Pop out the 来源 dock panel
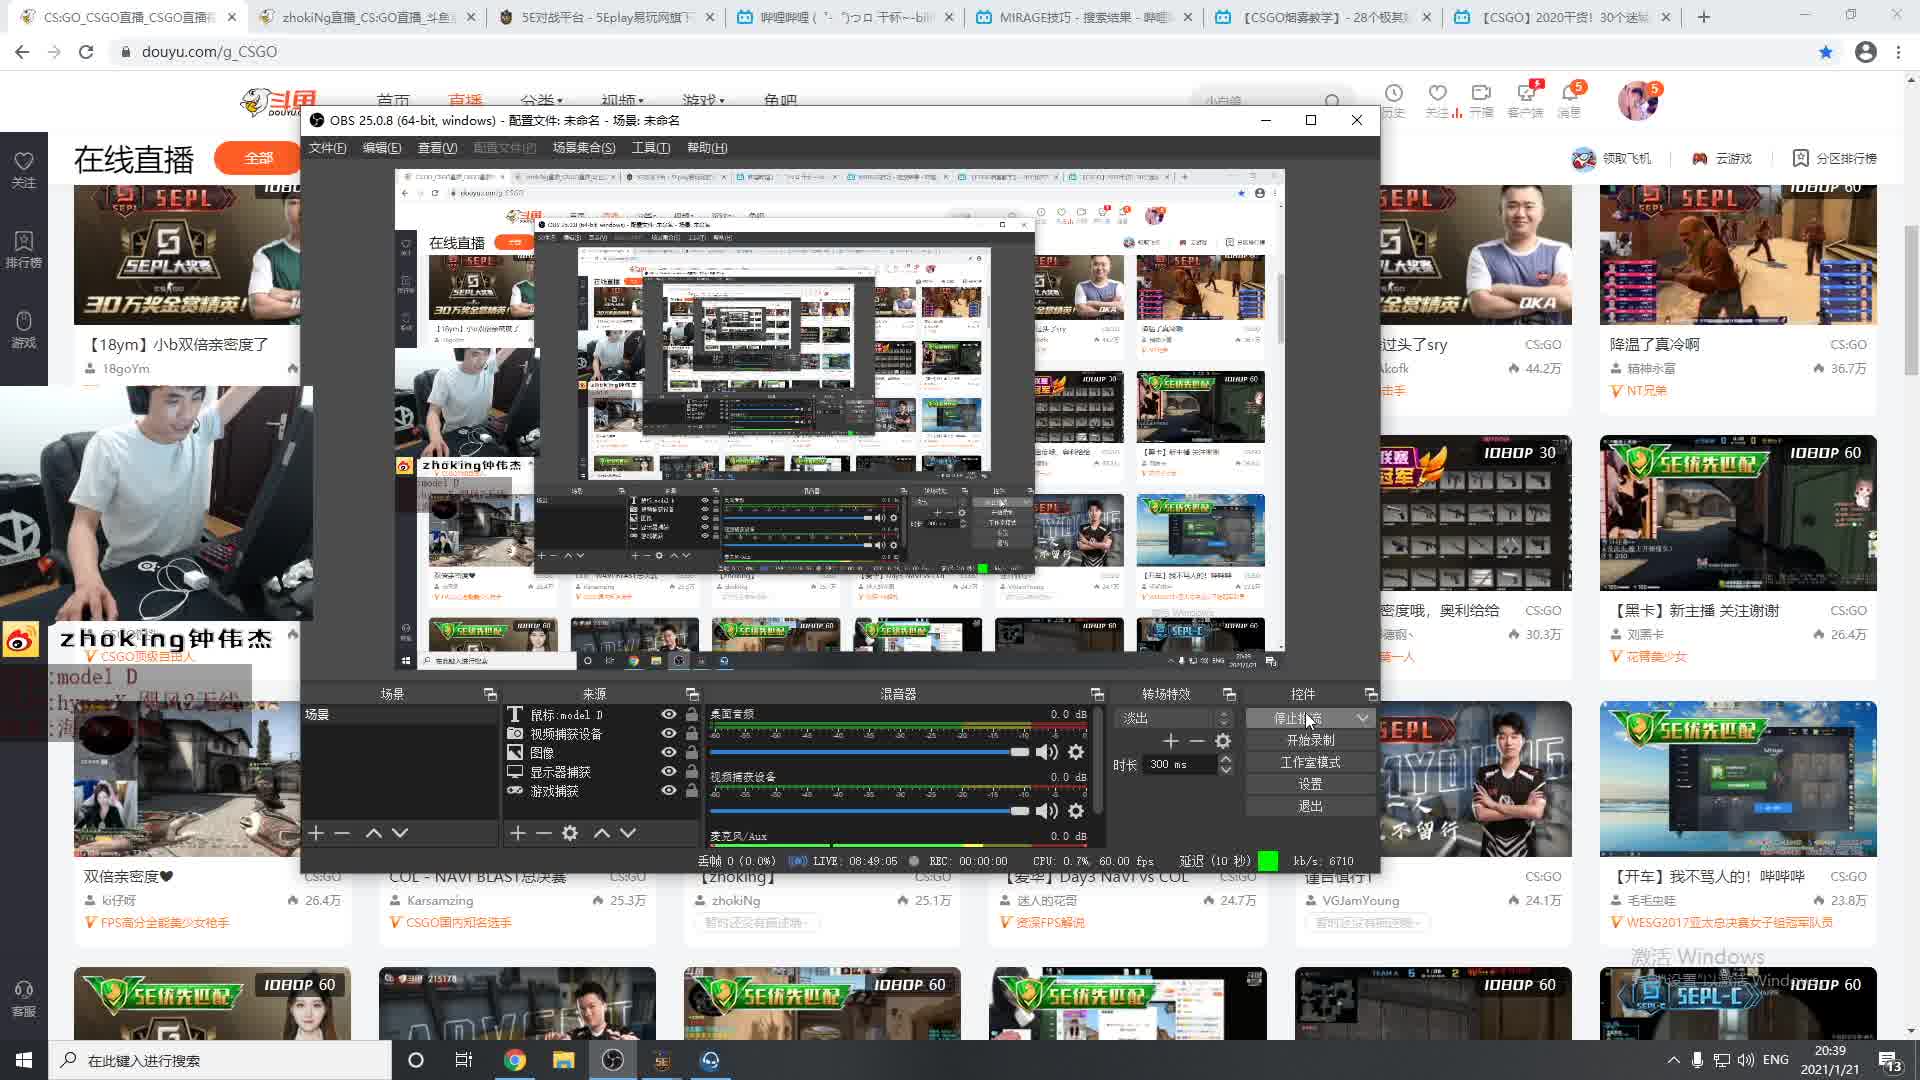The width and height of the screenshot is (1920, 1080). (692, 694)
